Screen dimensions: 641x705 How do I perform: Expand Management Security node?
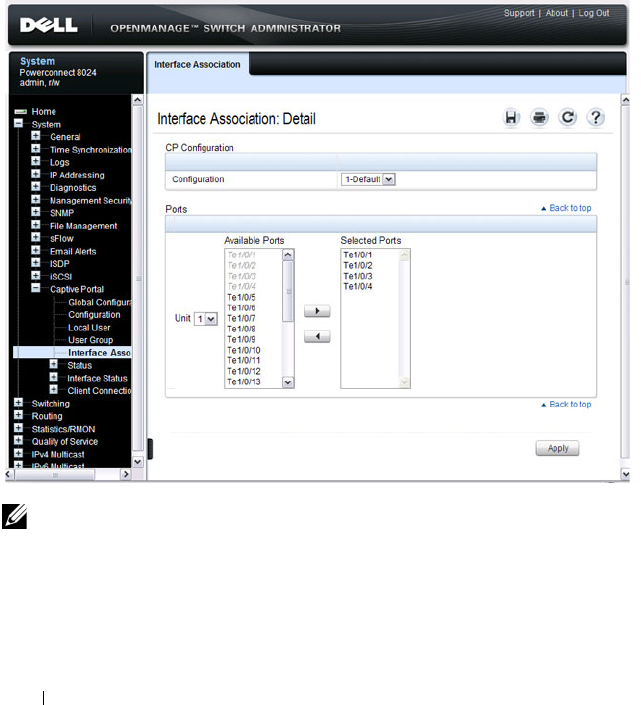36,199
